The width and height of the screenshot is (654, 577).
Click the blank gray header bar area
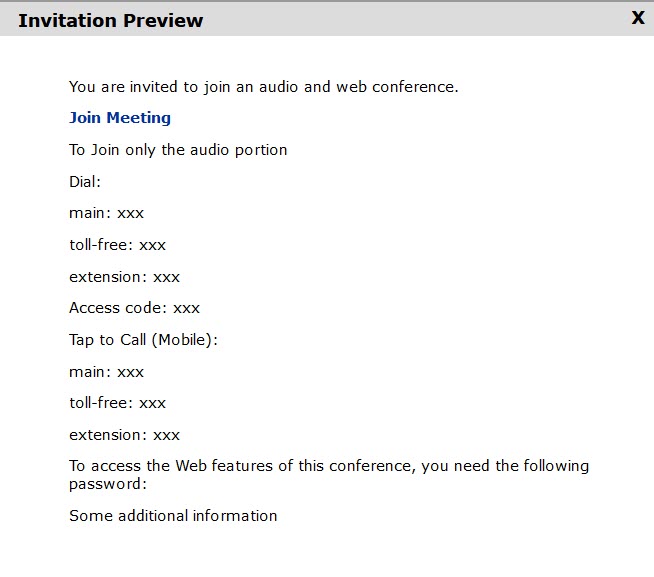point(420,20)
